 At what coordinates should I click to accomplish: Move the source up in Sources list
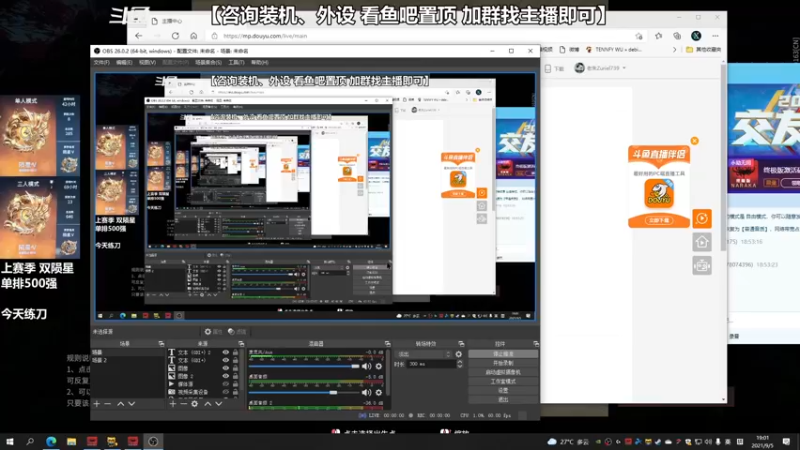[x=208, y=404]
